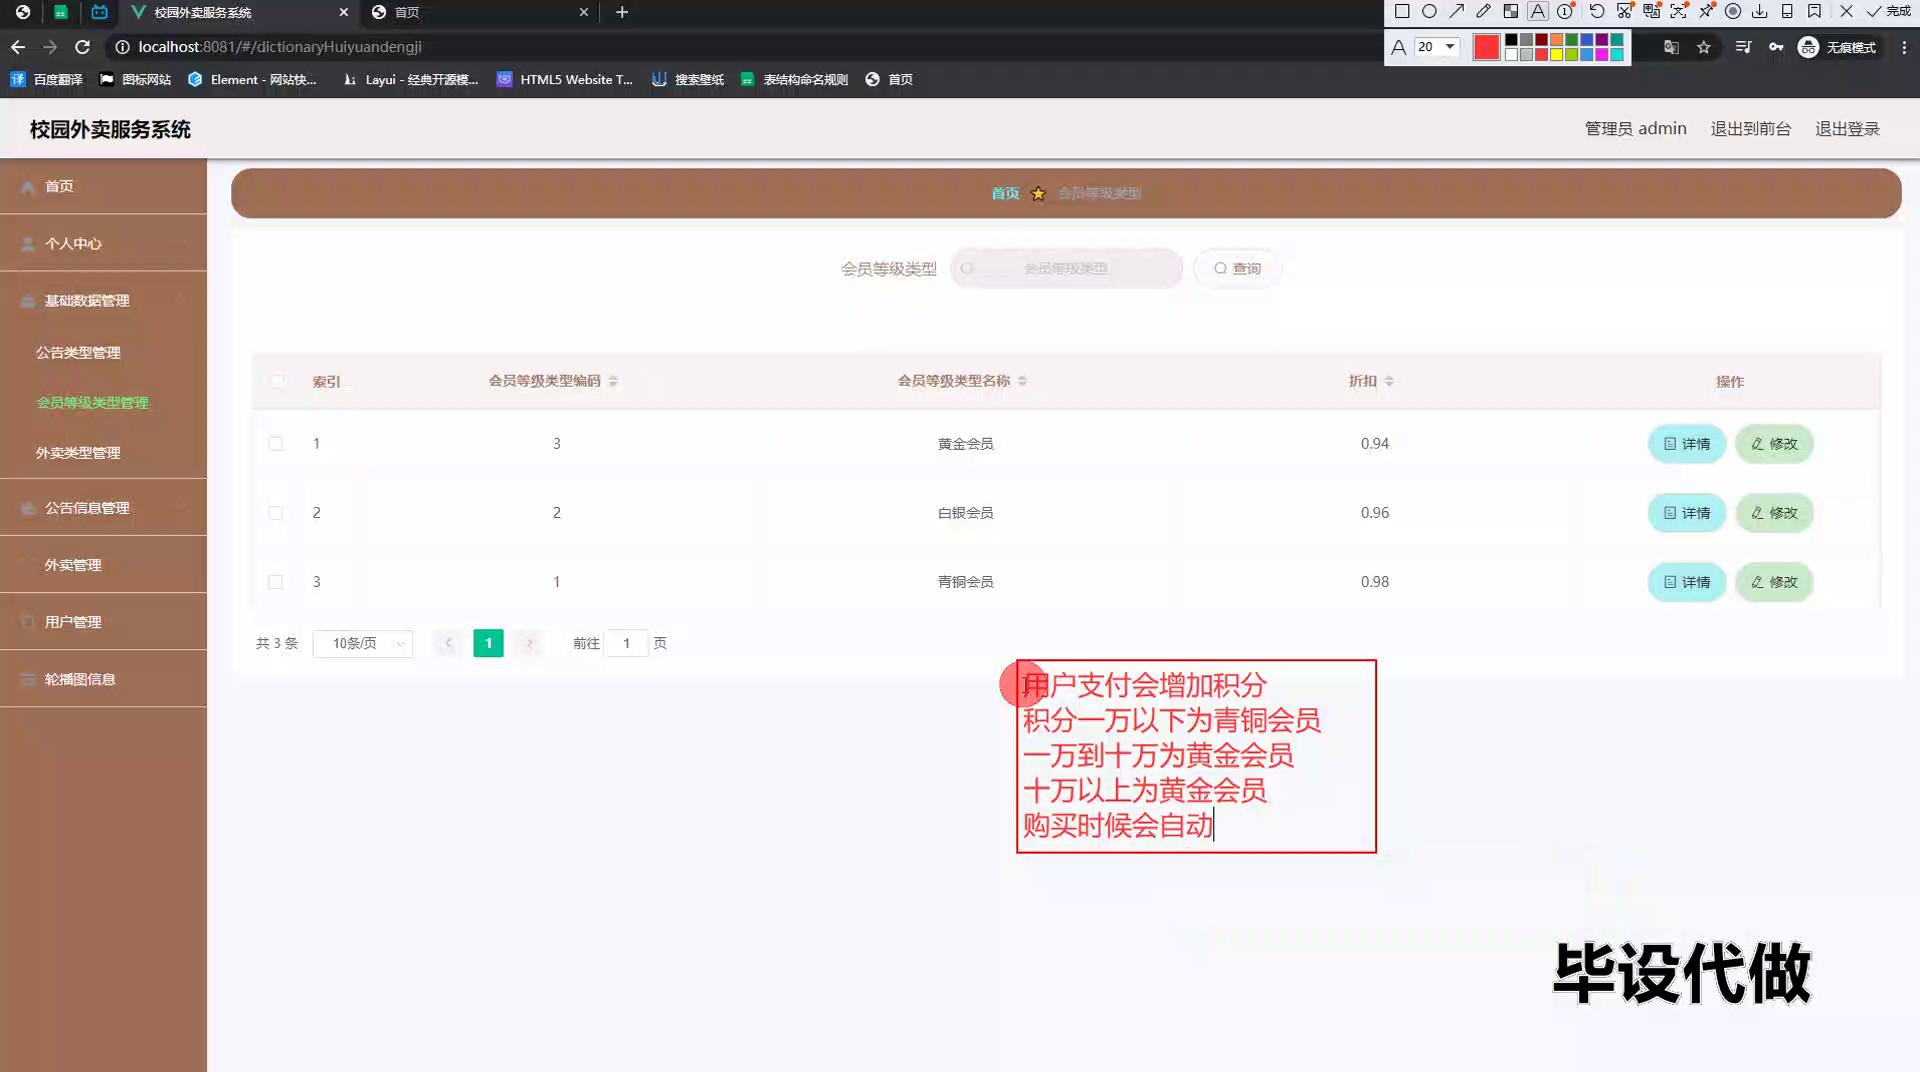Choose the arrow drawing tool
This screenshot has width=1920, height=1072.
(1456, 12)
